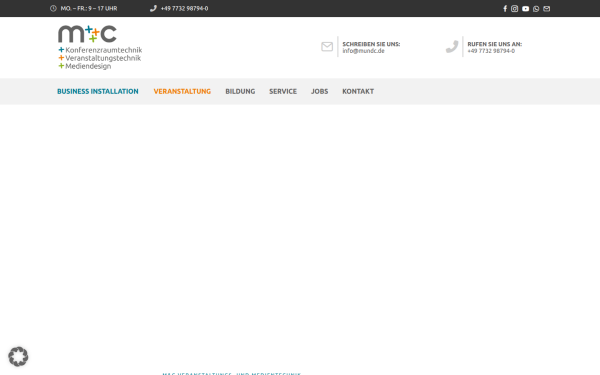Screen dimensions: 600x375
Task: Click the envelope icon beside WhatsApp
Action: (x=546, y=8)
